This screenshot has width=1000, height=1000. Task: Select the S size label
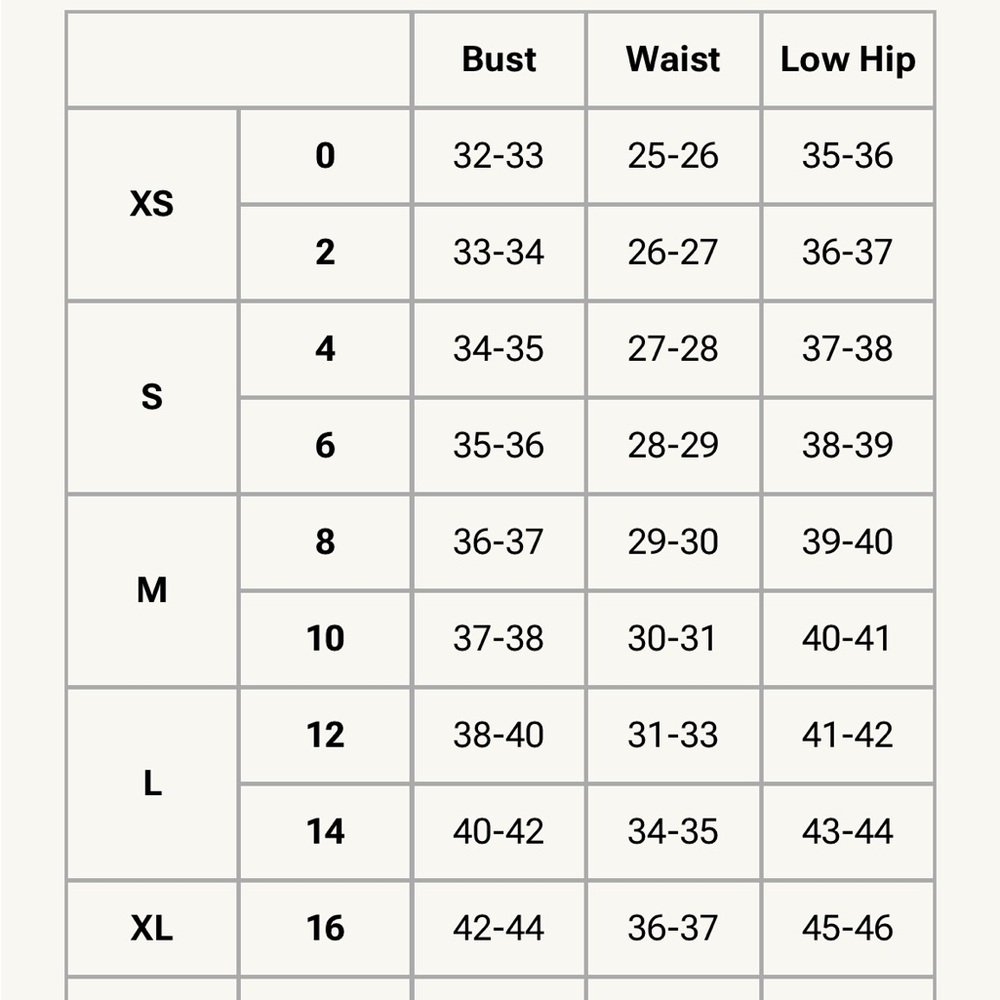pos(152,397)
